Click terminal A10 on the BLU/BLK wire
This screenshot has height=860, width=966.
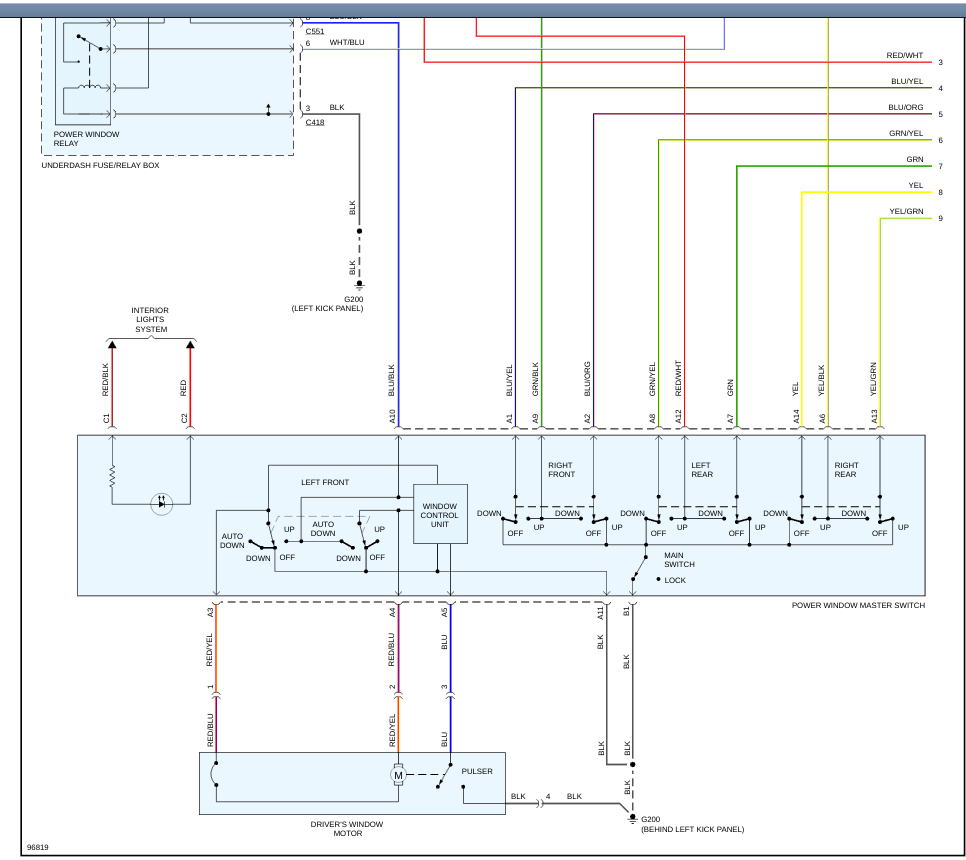392,416
